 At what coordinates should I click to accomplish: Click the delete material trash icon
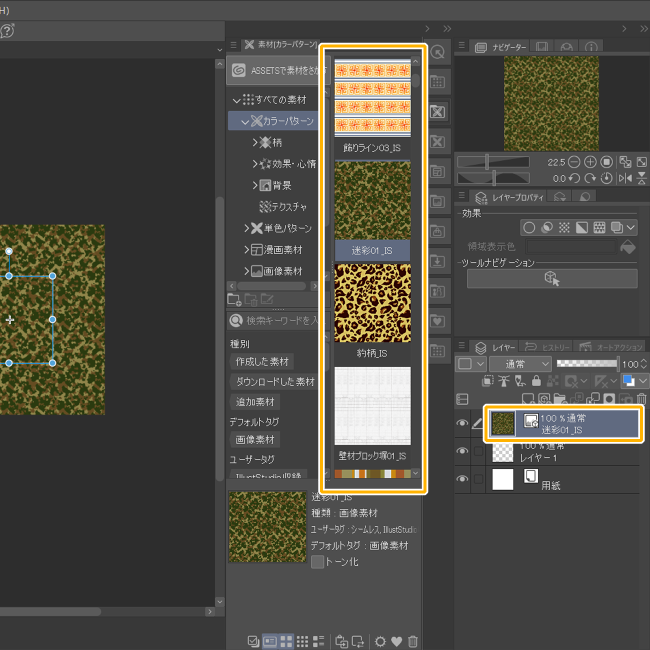point(412,642)
